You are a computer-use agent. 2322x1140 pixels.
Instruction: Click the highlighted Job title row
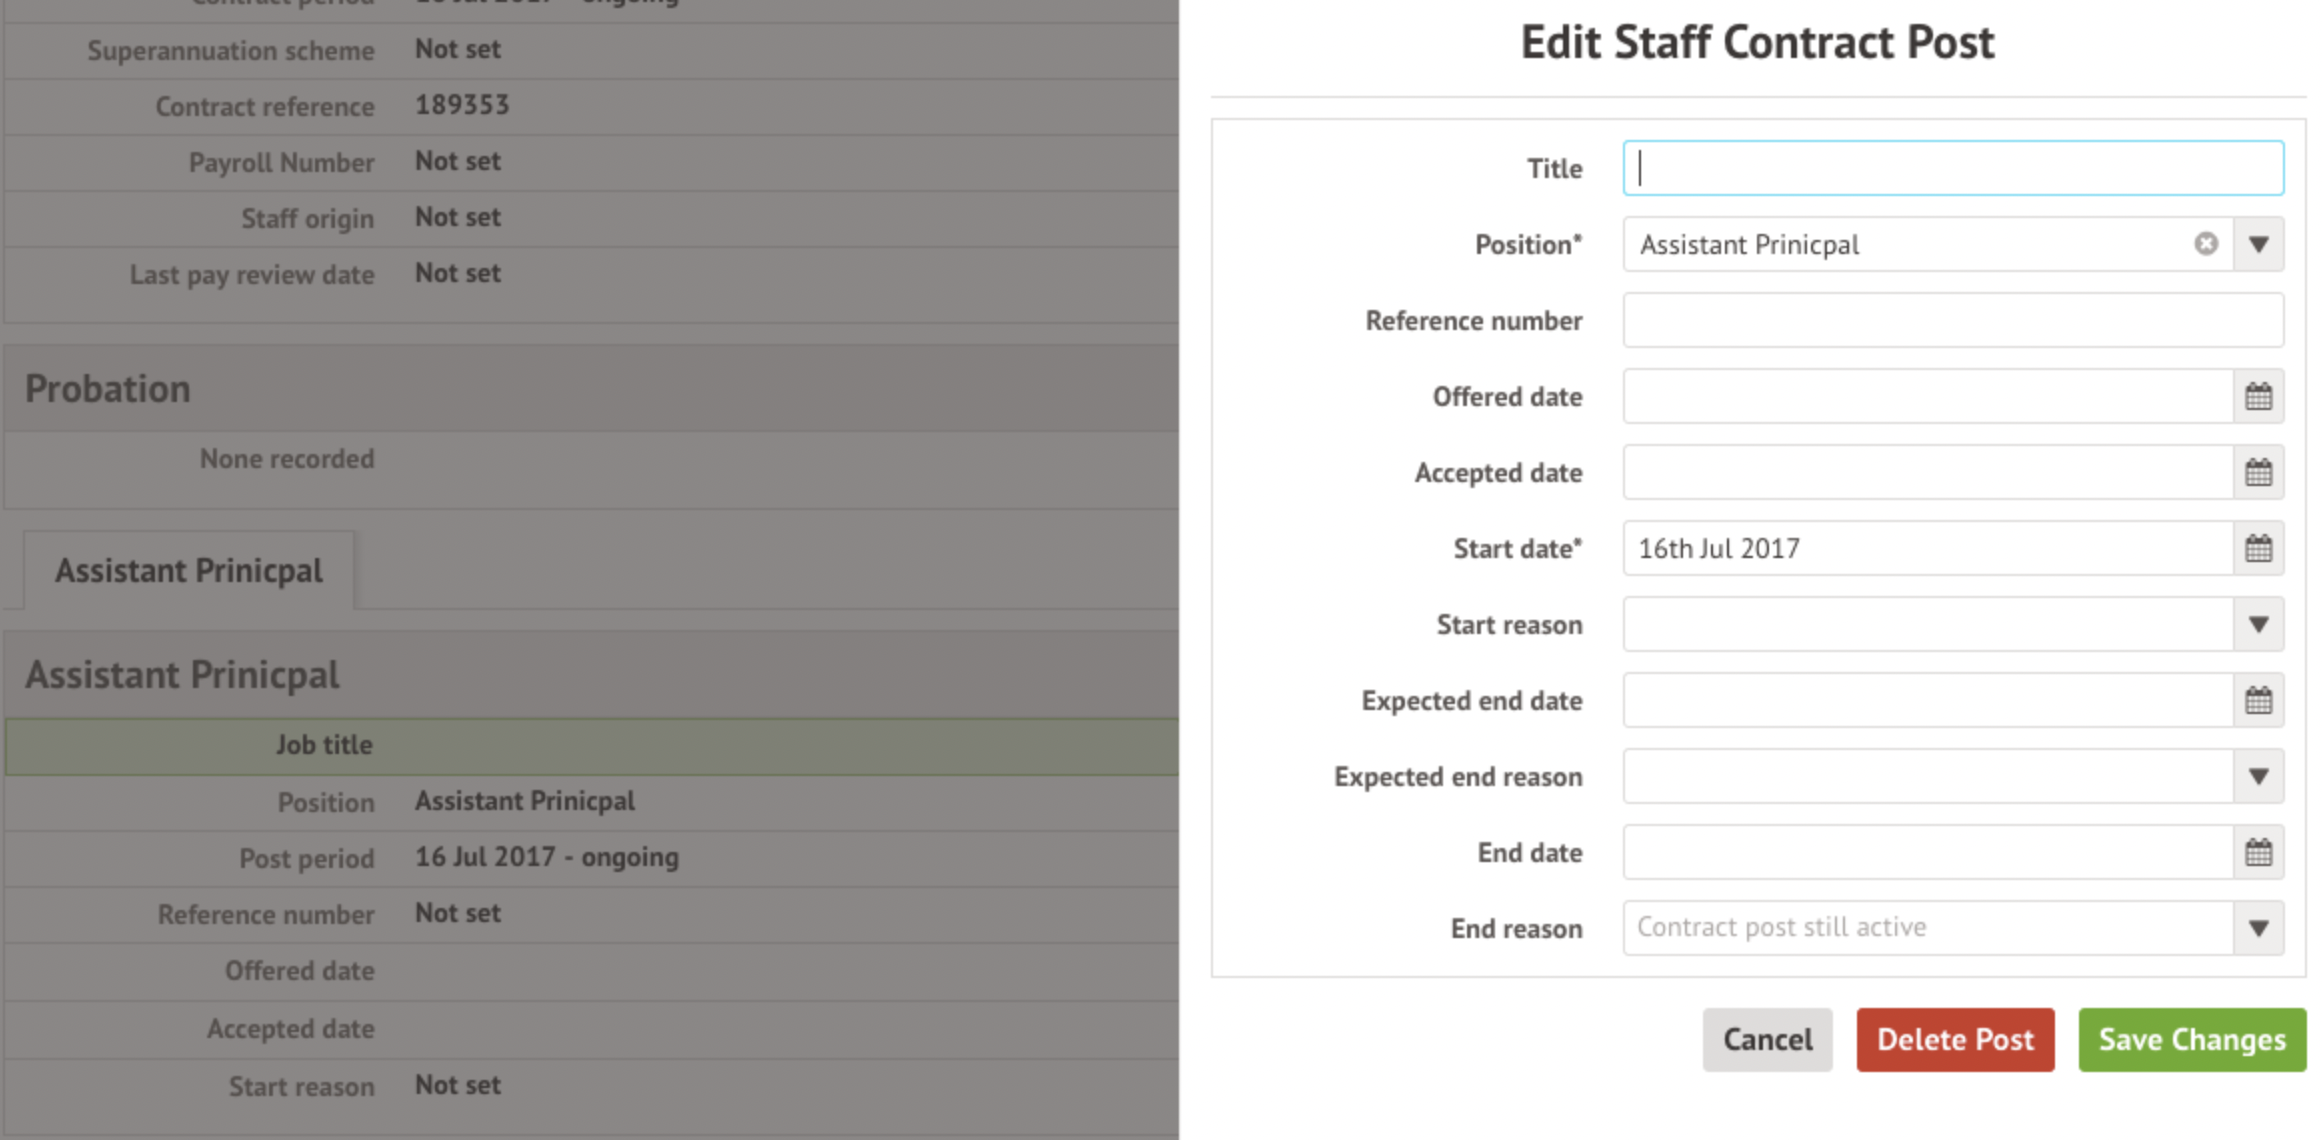point(590,746)
